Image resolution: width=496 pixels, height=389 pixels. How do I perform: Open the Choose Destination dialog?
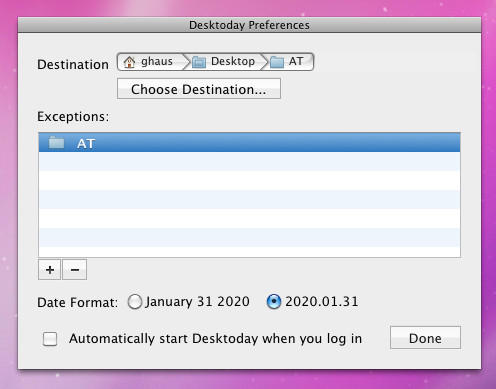pos(199,89)
